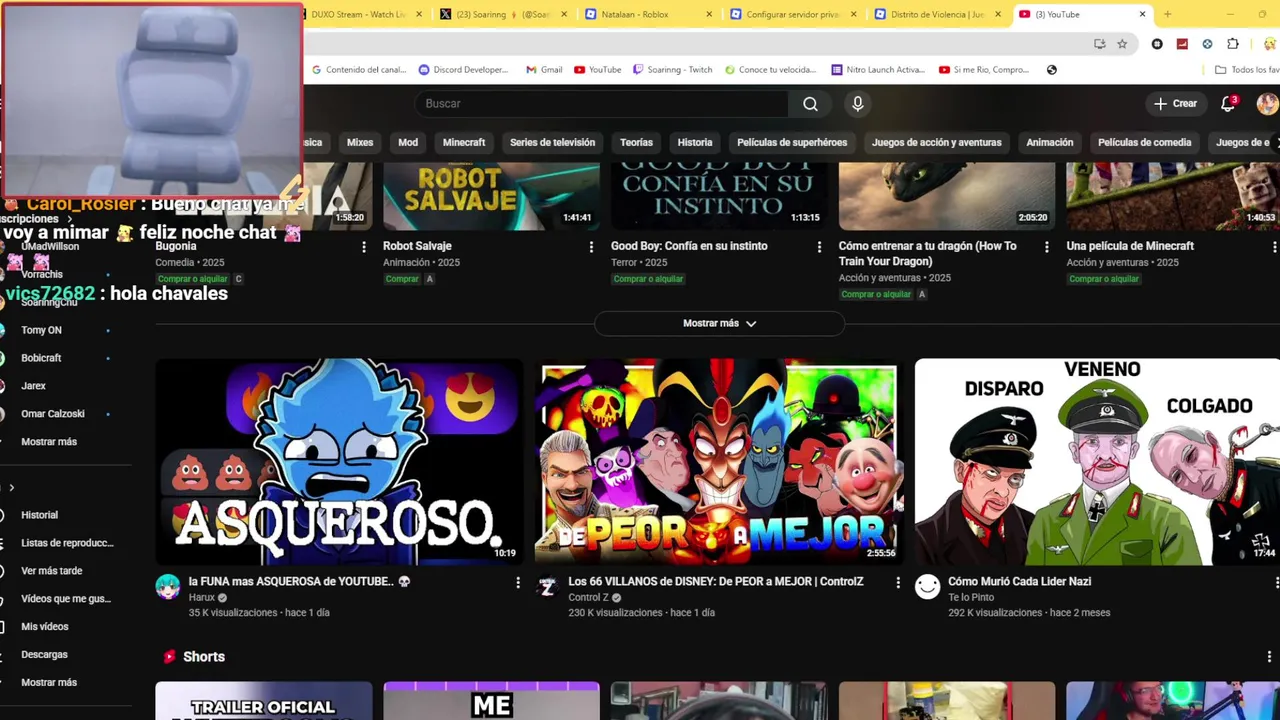Select the Teorías filter chip
1280x720 pixels.
636,142
